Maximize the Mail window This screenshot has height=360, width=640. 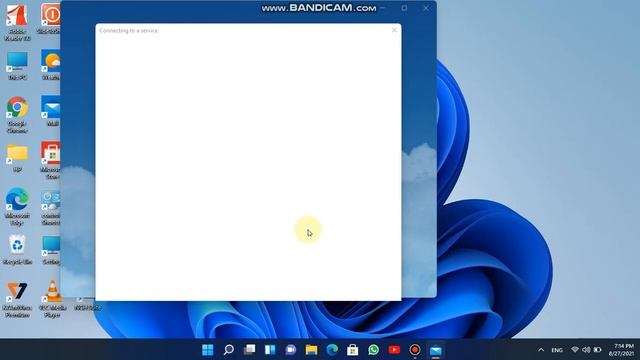point(404,8)
